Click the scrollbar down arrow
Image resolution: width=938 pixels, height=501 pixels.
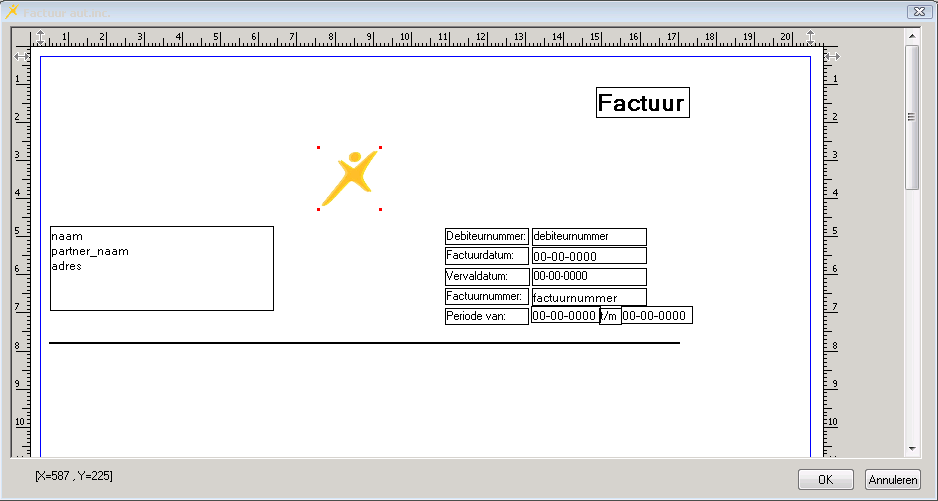click(x=911, y=449)
